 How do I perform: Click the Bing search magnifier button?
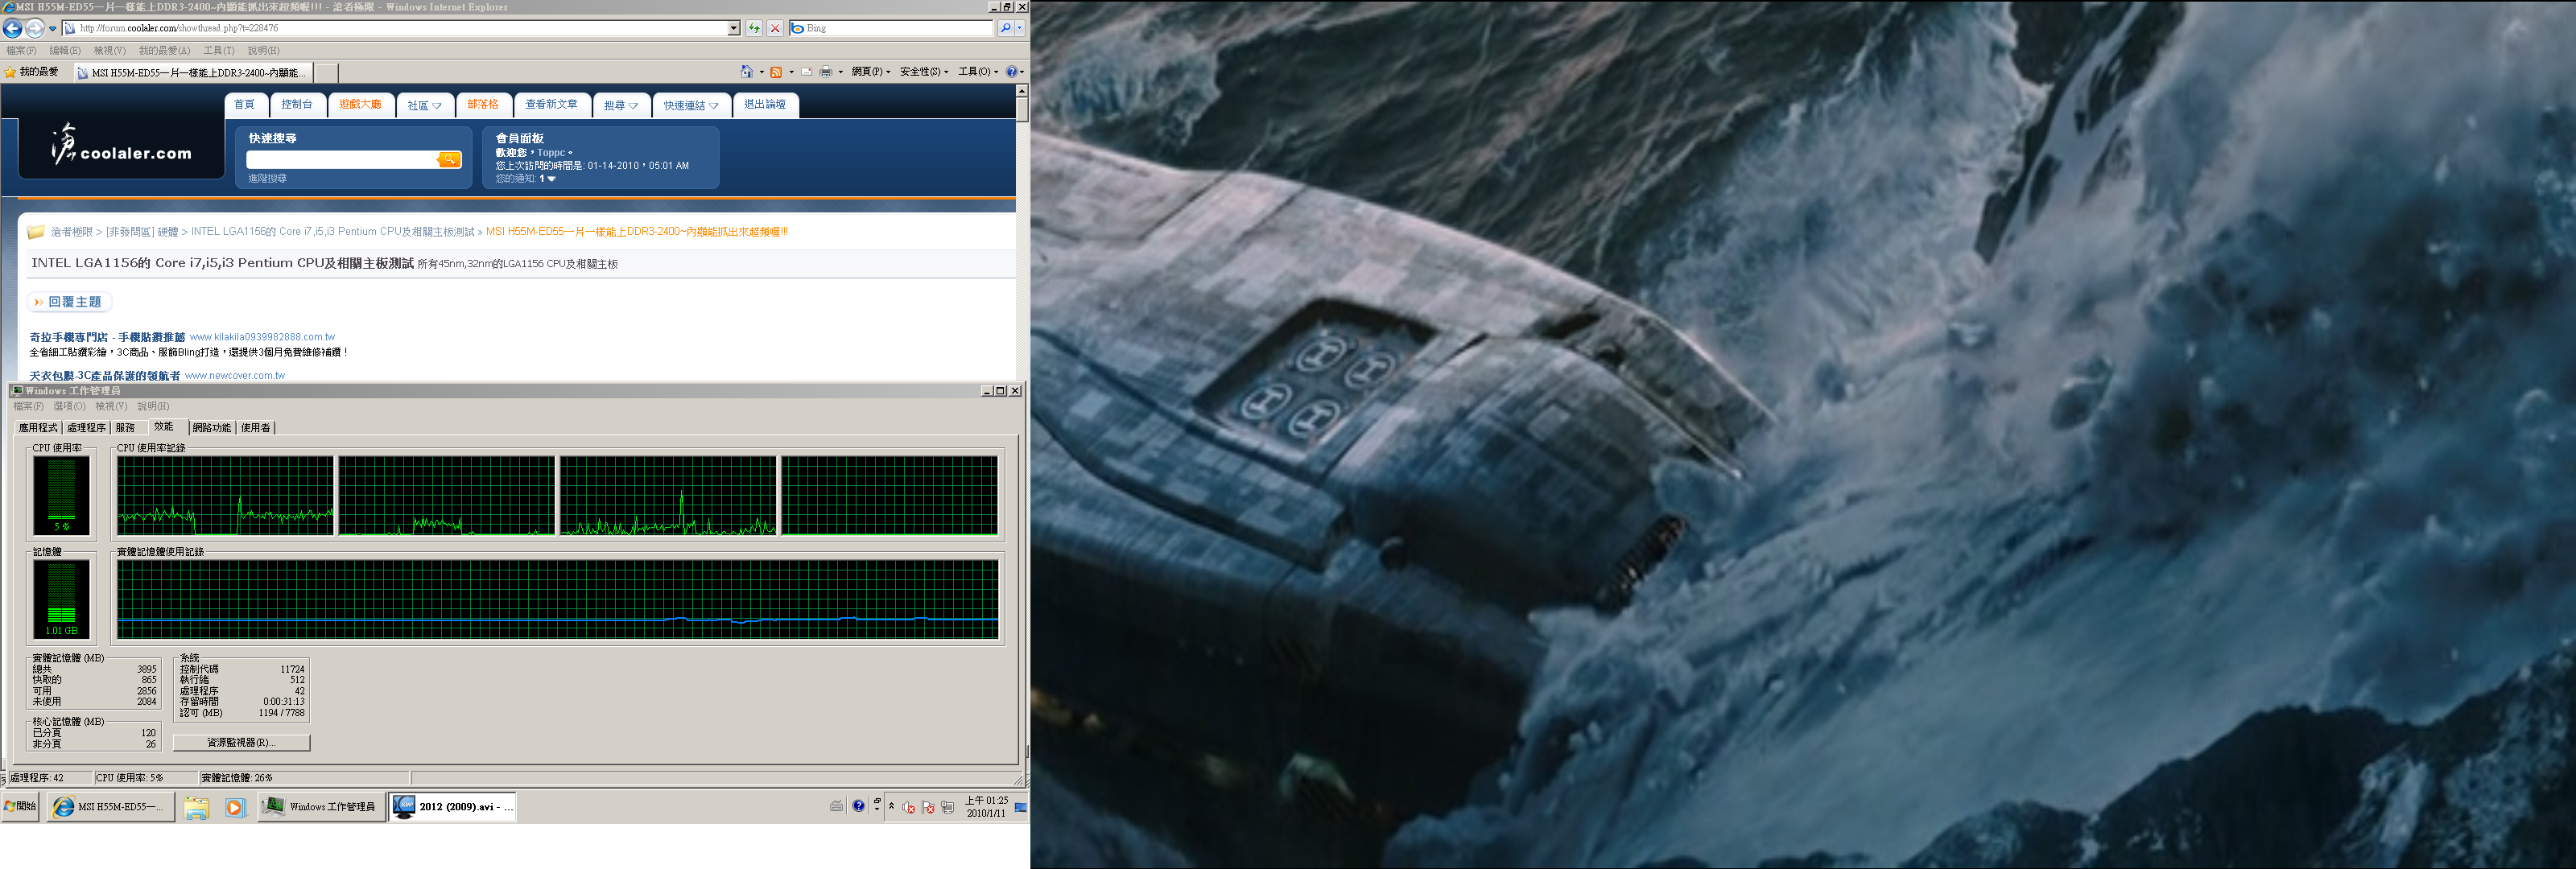point(1005,28)
